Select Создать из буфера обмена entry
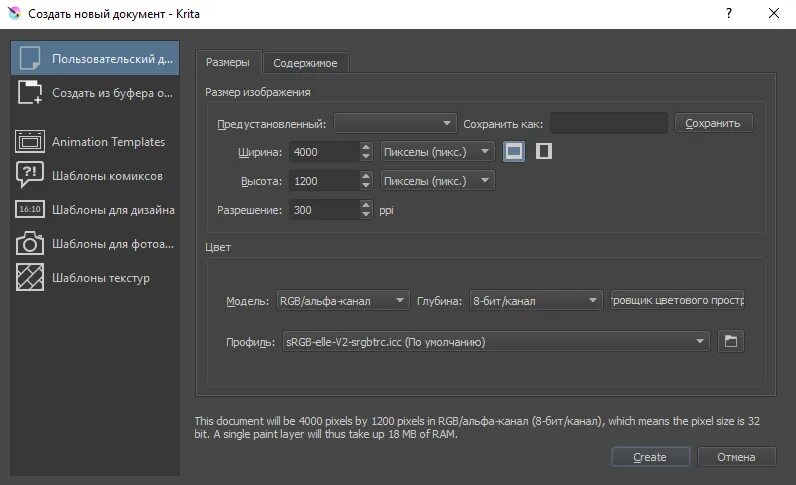This screenshot has height=485, width=796. tap(95, 92)
